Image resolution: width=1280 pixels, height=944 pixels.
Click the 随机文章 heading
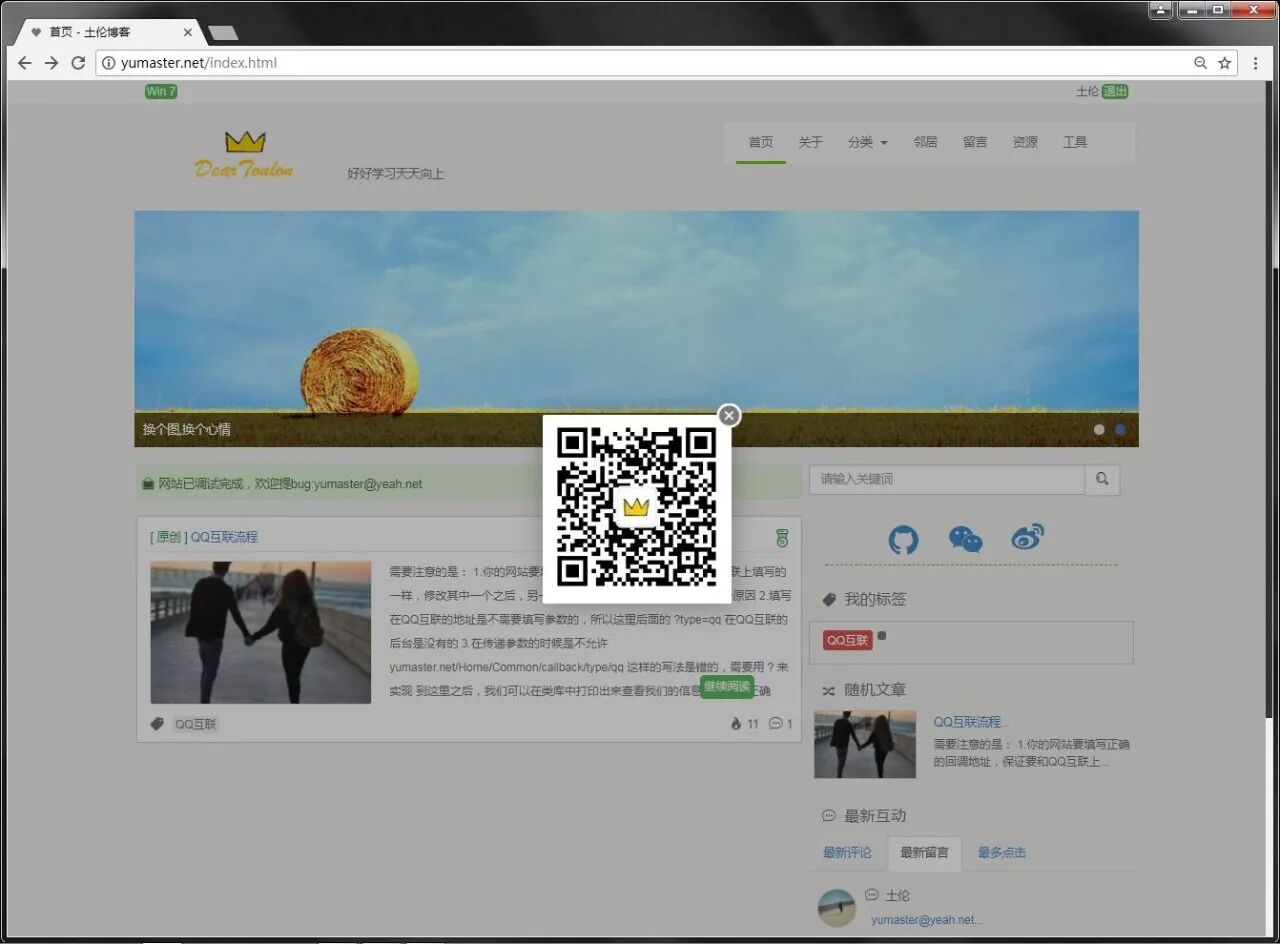pos(875,690)
